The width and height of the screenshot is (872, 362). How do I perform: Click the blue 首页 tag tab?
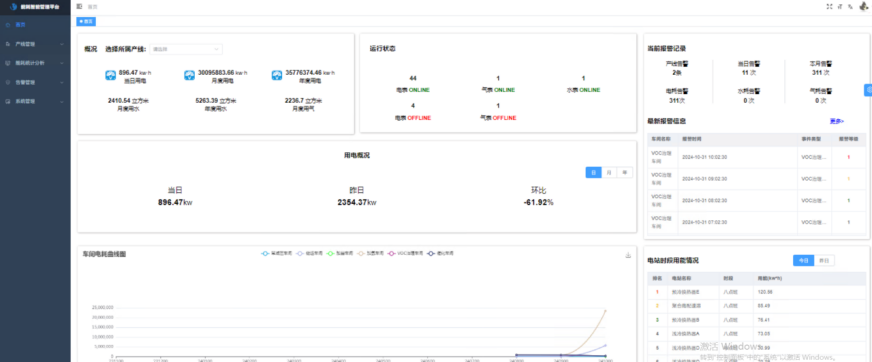click(x=86, y=21)
